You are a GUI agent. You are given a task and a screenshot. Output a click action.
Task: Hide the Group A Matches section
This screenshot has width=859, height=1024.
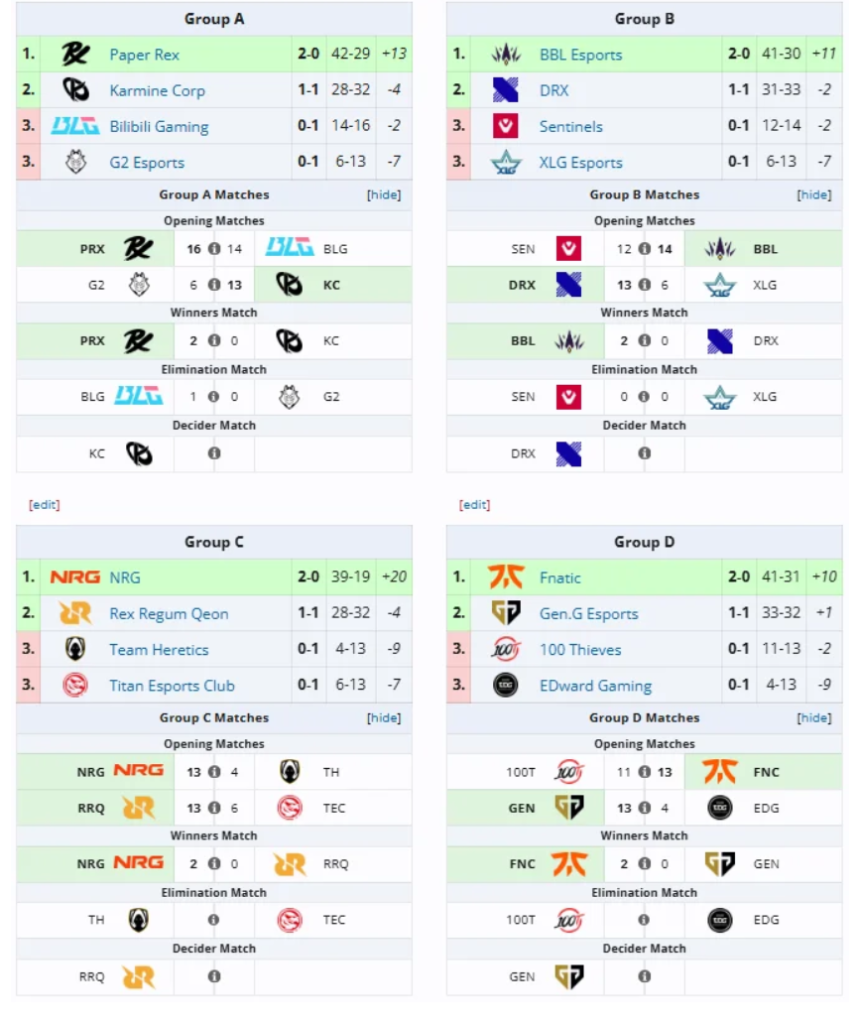coord(384,195)
